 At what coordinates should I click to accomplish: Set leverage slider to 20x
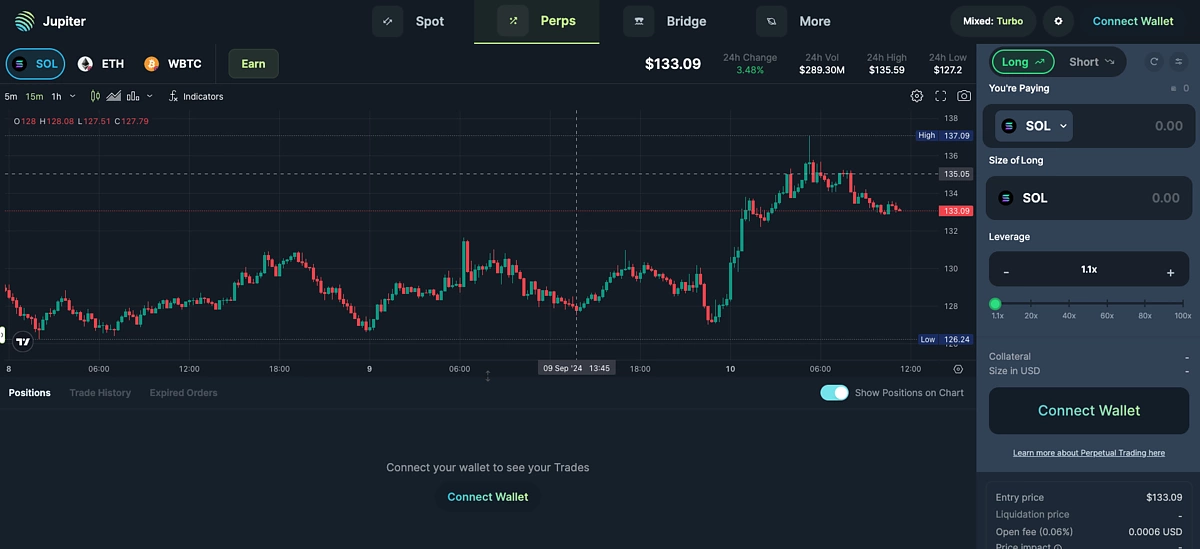coord(1031,305)
